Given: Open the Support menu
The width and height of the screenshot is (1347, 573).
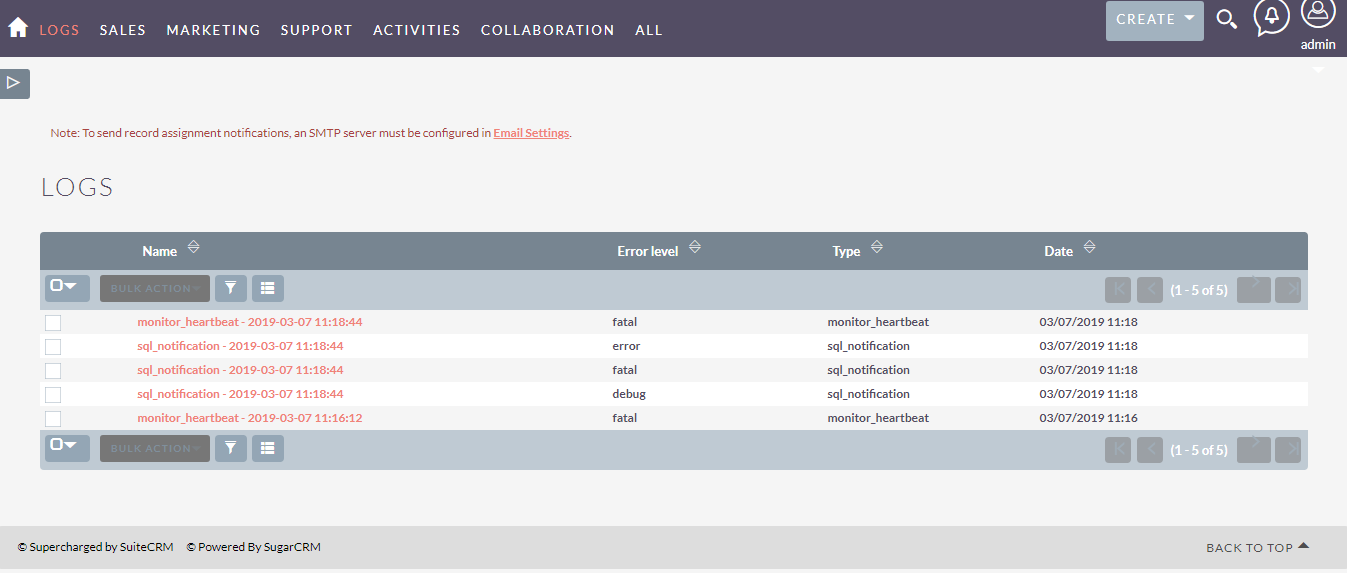Looking at the screenshot, I should [x=316, y=30].
